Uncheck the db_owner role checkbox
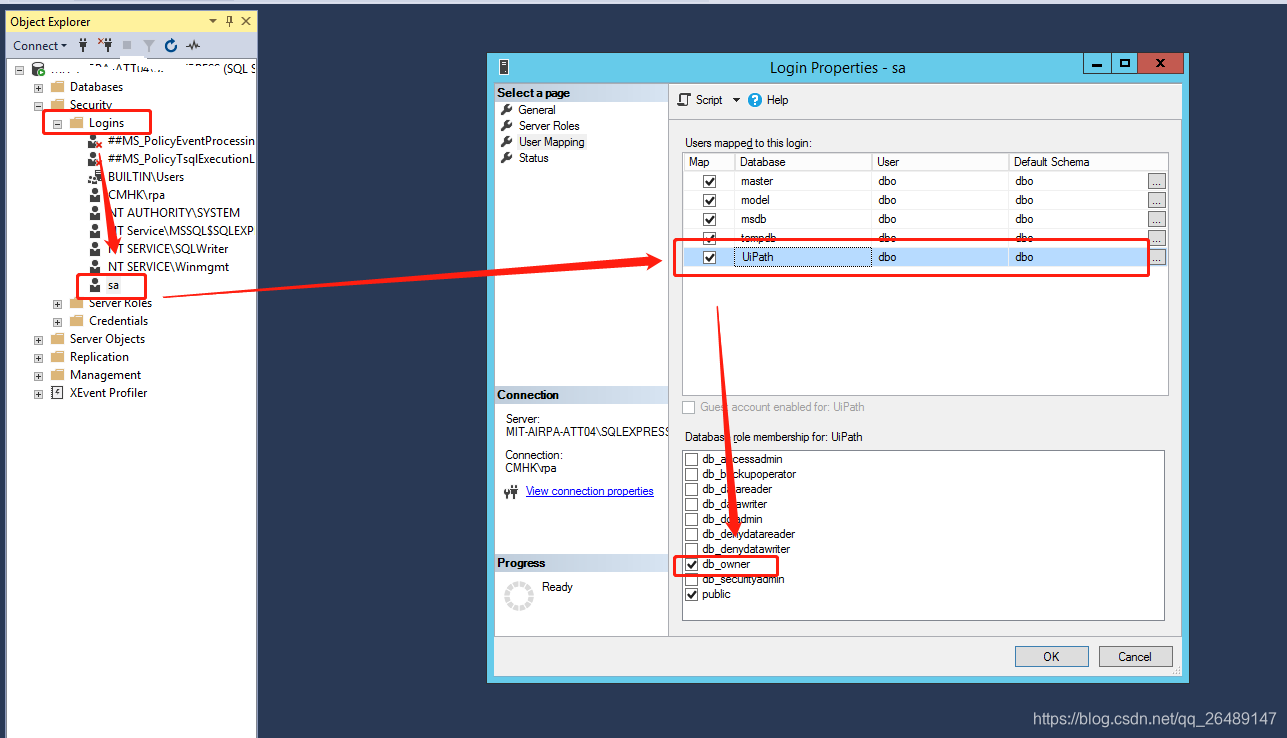 pyautogui.click(x=691, y=564)
